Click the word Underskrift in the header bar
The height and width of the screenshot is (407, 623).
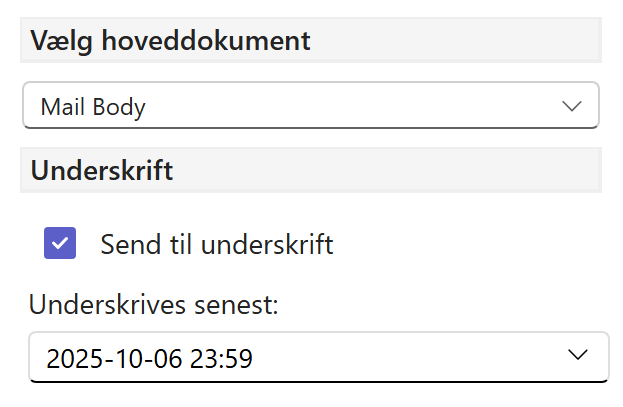[102, 170]
